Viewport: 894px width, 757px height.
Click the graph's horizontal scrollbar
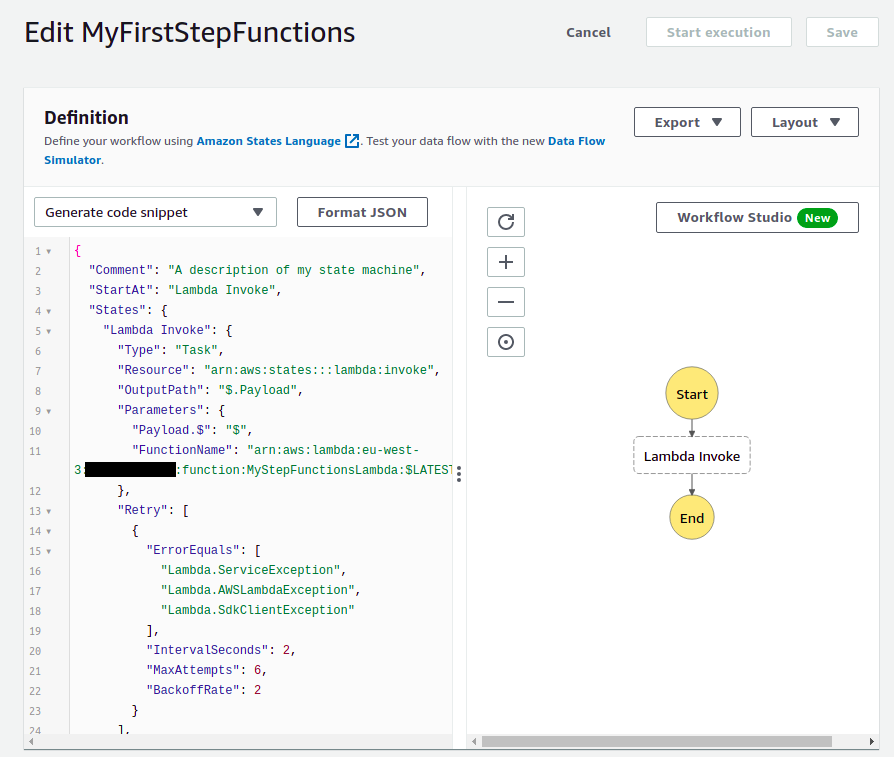(x=656, y=742)
